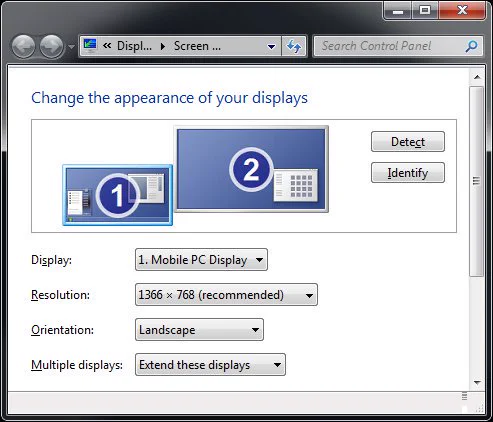Click the scrollbar up arrow
Image resolution: width=493 pixels, height=422 pixels.
pos(477,77)
